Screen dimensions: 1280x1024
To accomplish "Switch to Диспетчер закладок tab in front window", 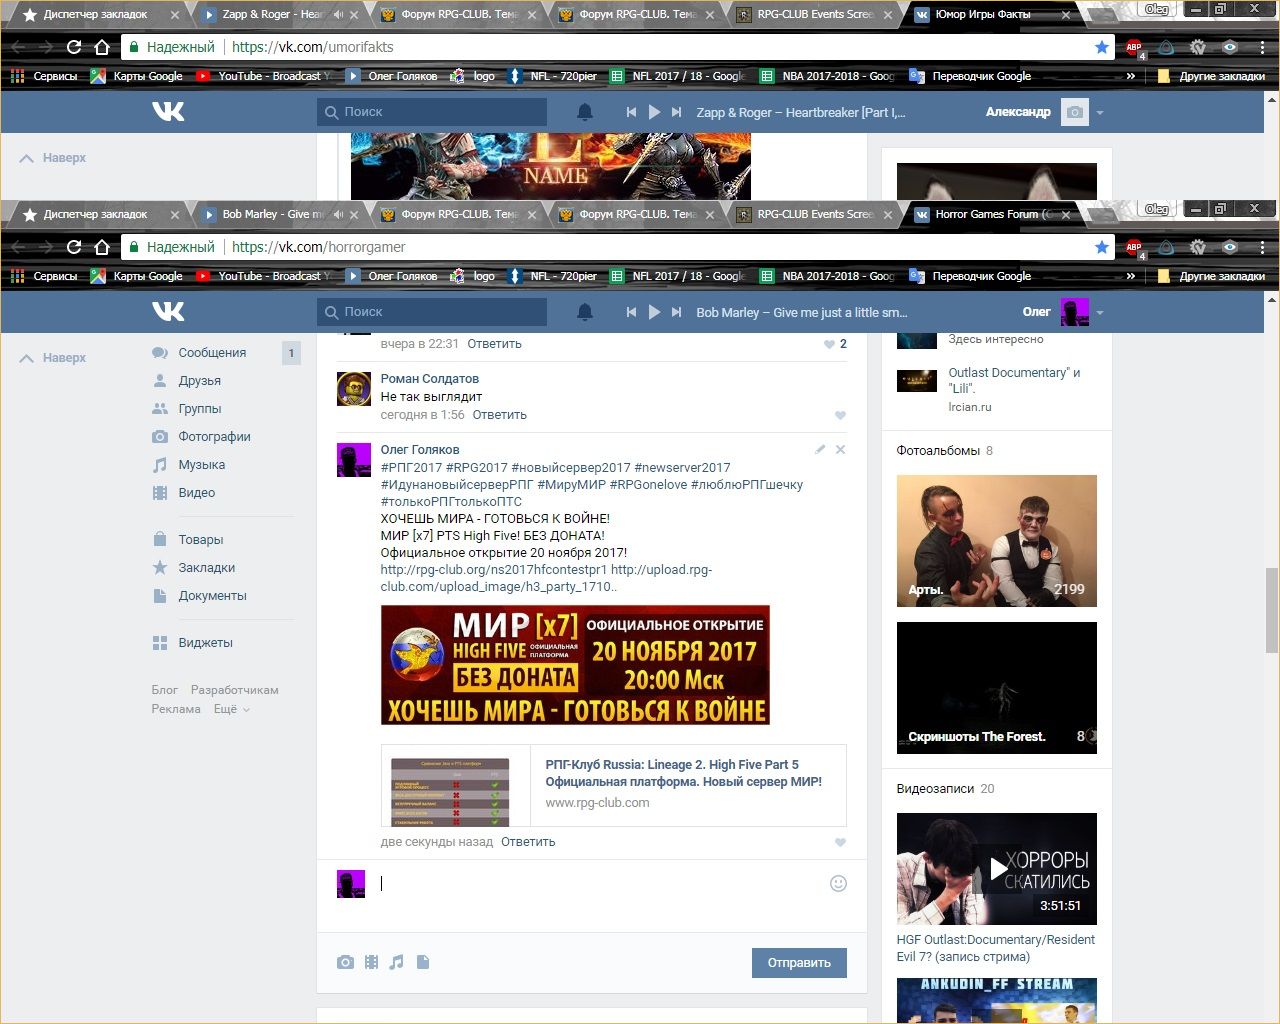I will 95,214.
